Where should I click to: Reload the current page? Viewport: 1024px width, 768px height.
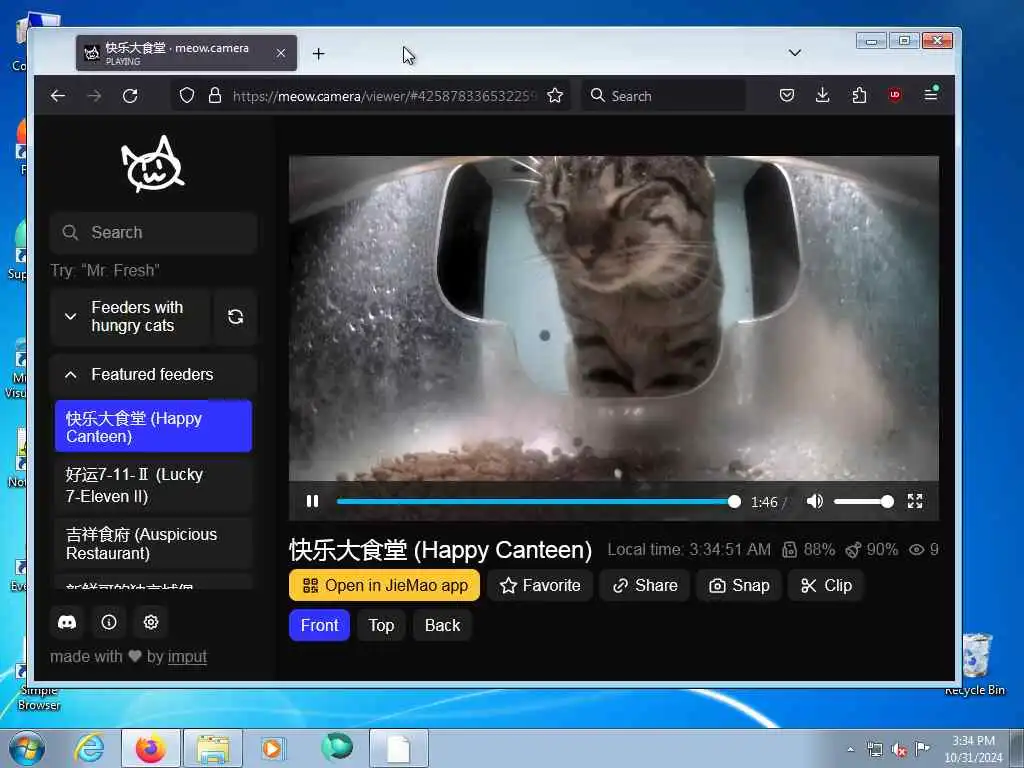coord(130,96)
